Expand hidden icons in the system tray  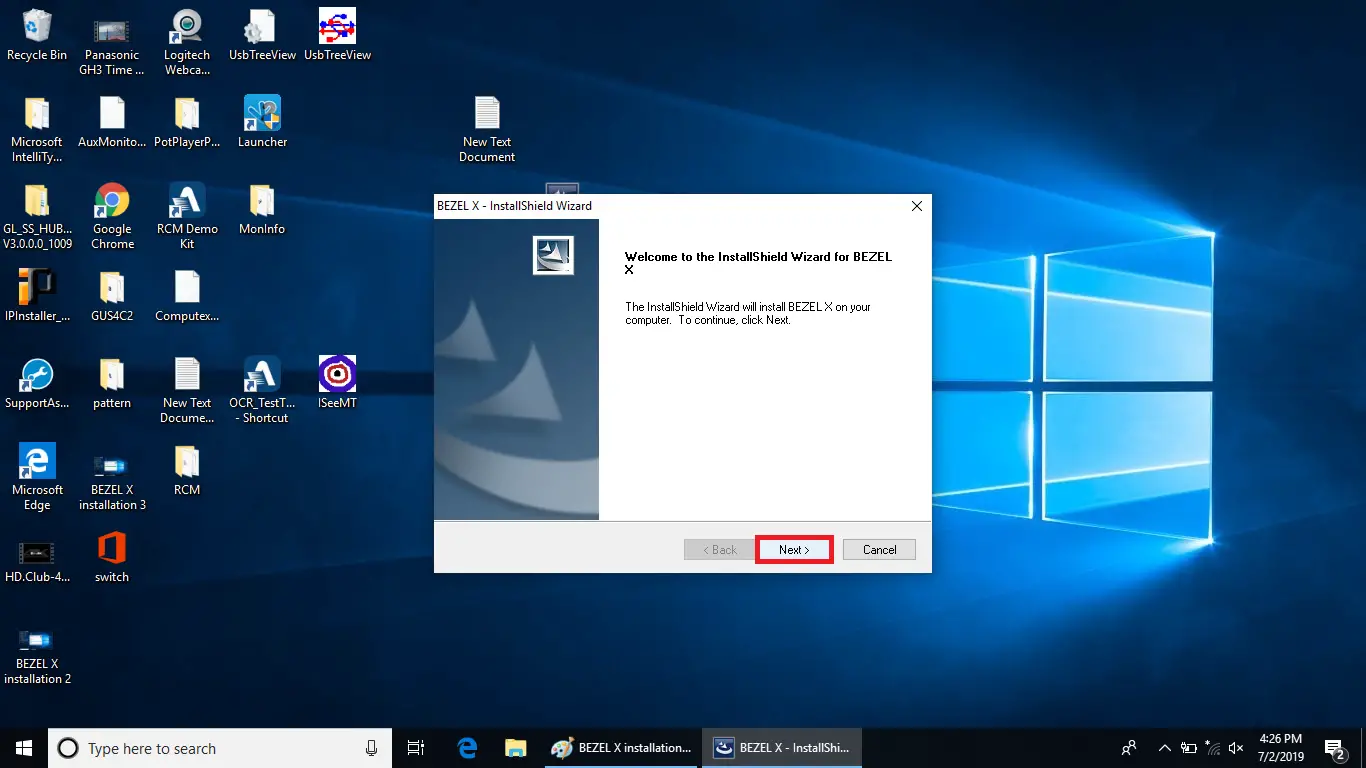(1163, 747)
